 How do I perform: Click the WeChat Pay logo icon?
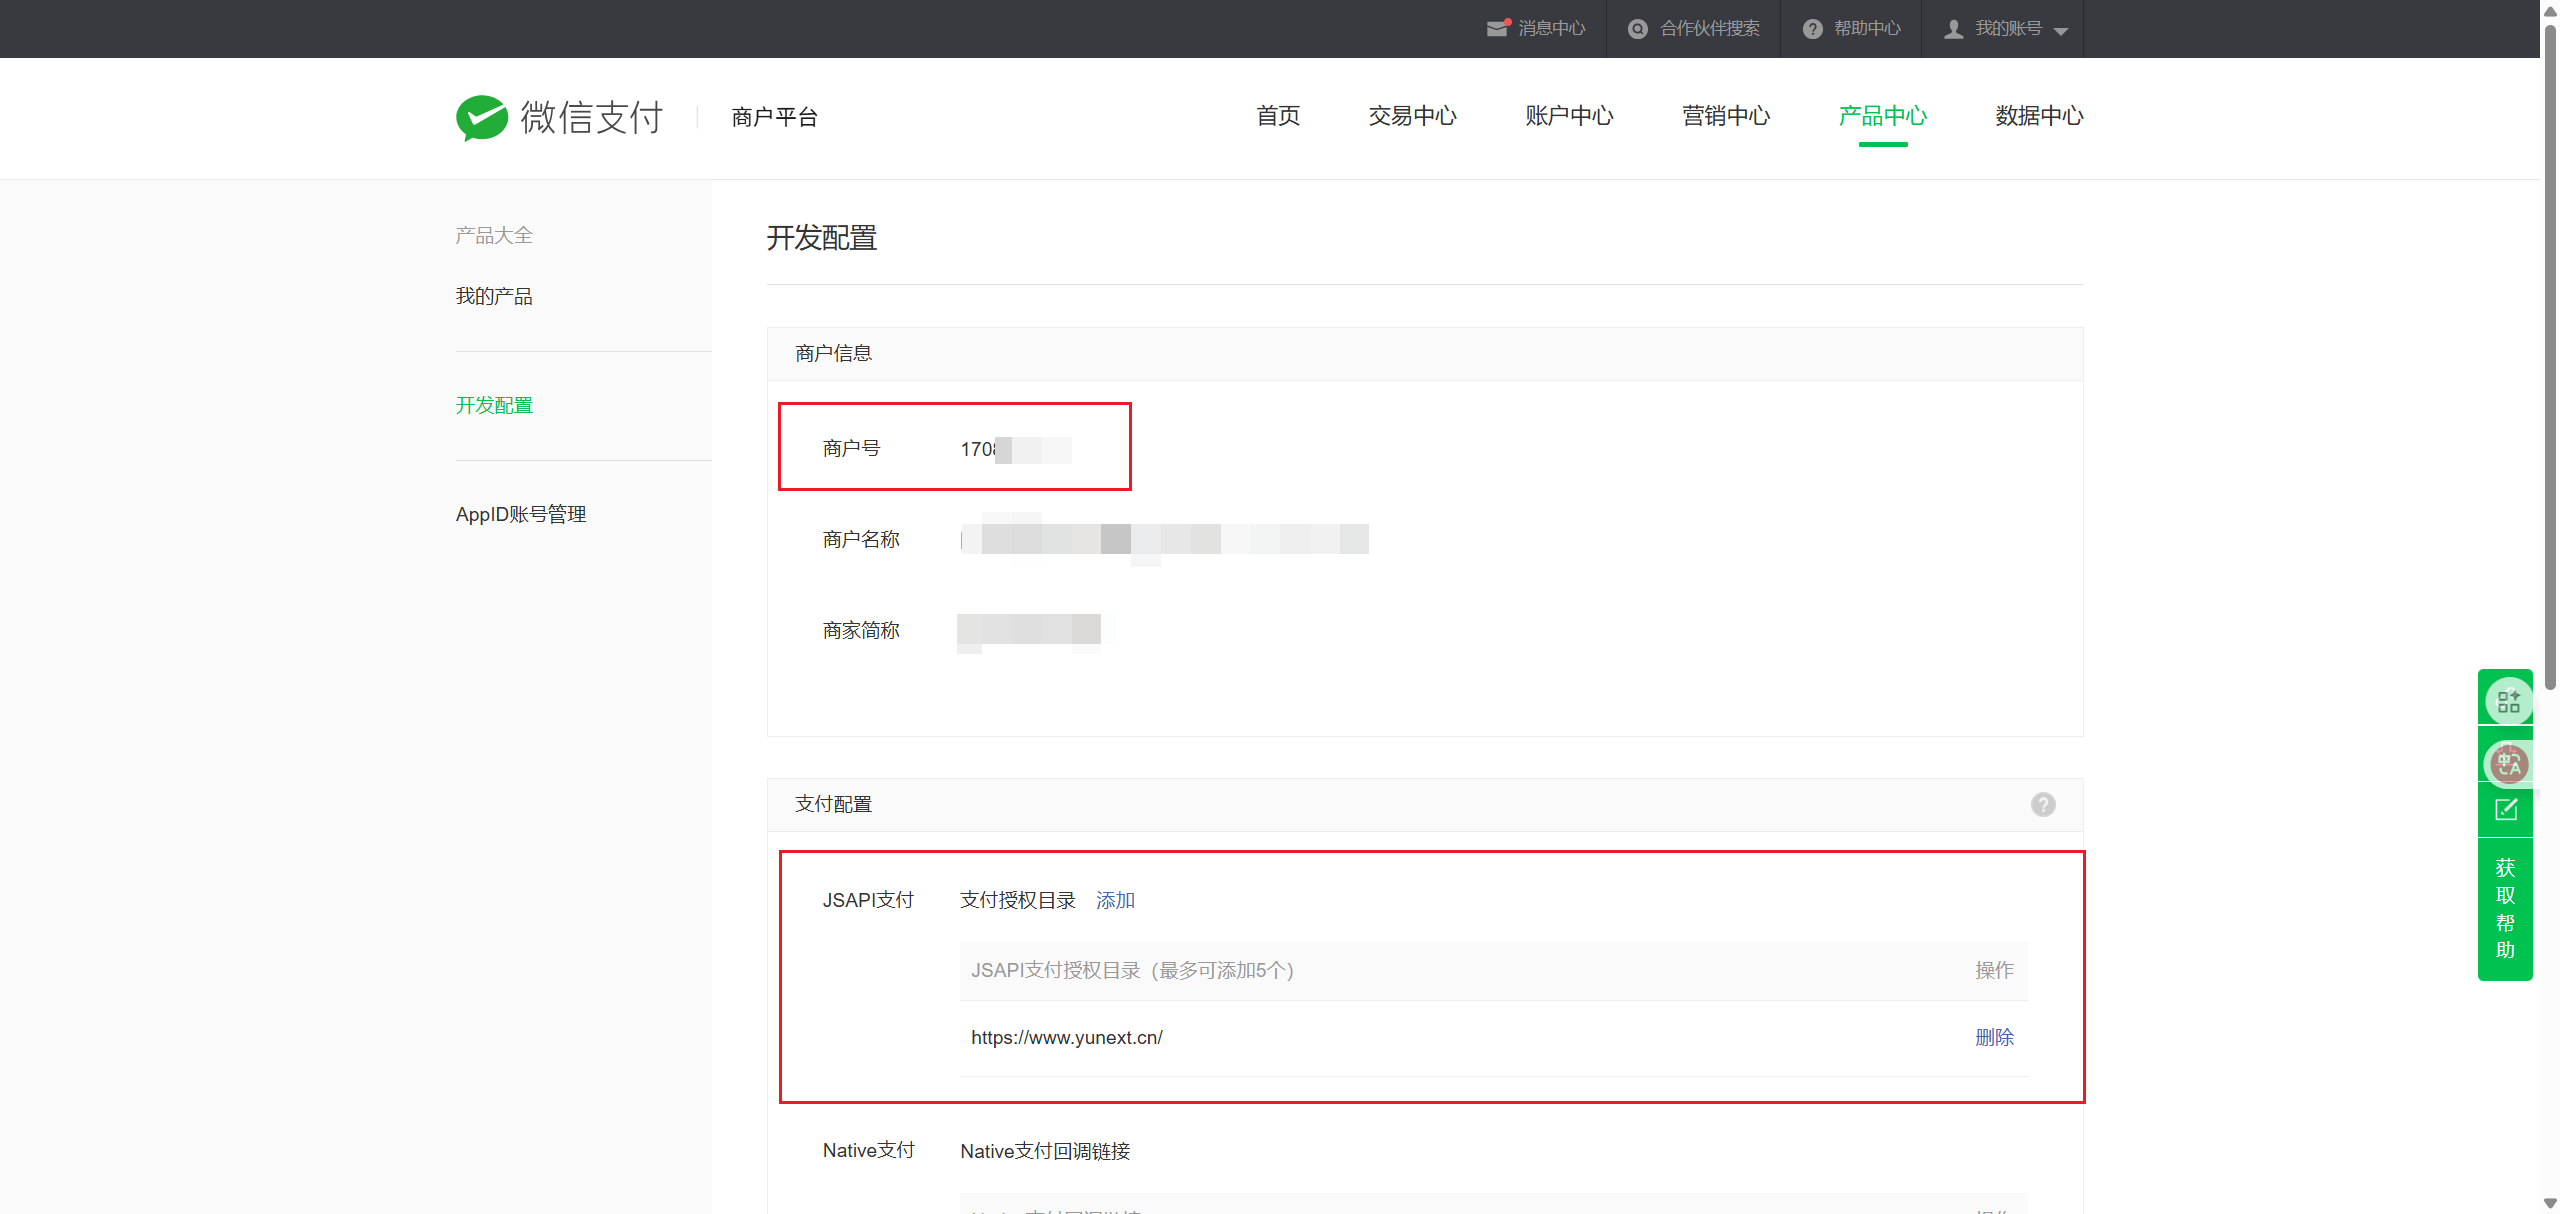(482, 118)
